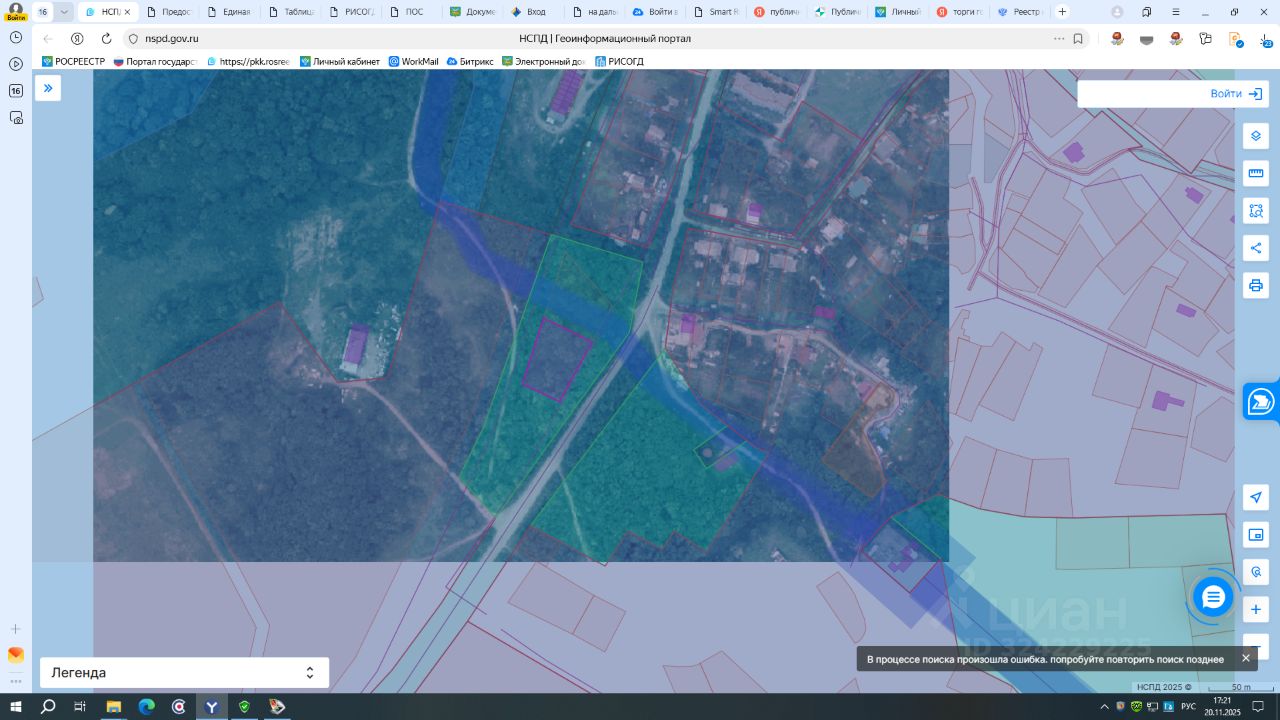Select the ruler measurement tool
The height and width of the screenshot is (720, 1280).
(1256, 174)
